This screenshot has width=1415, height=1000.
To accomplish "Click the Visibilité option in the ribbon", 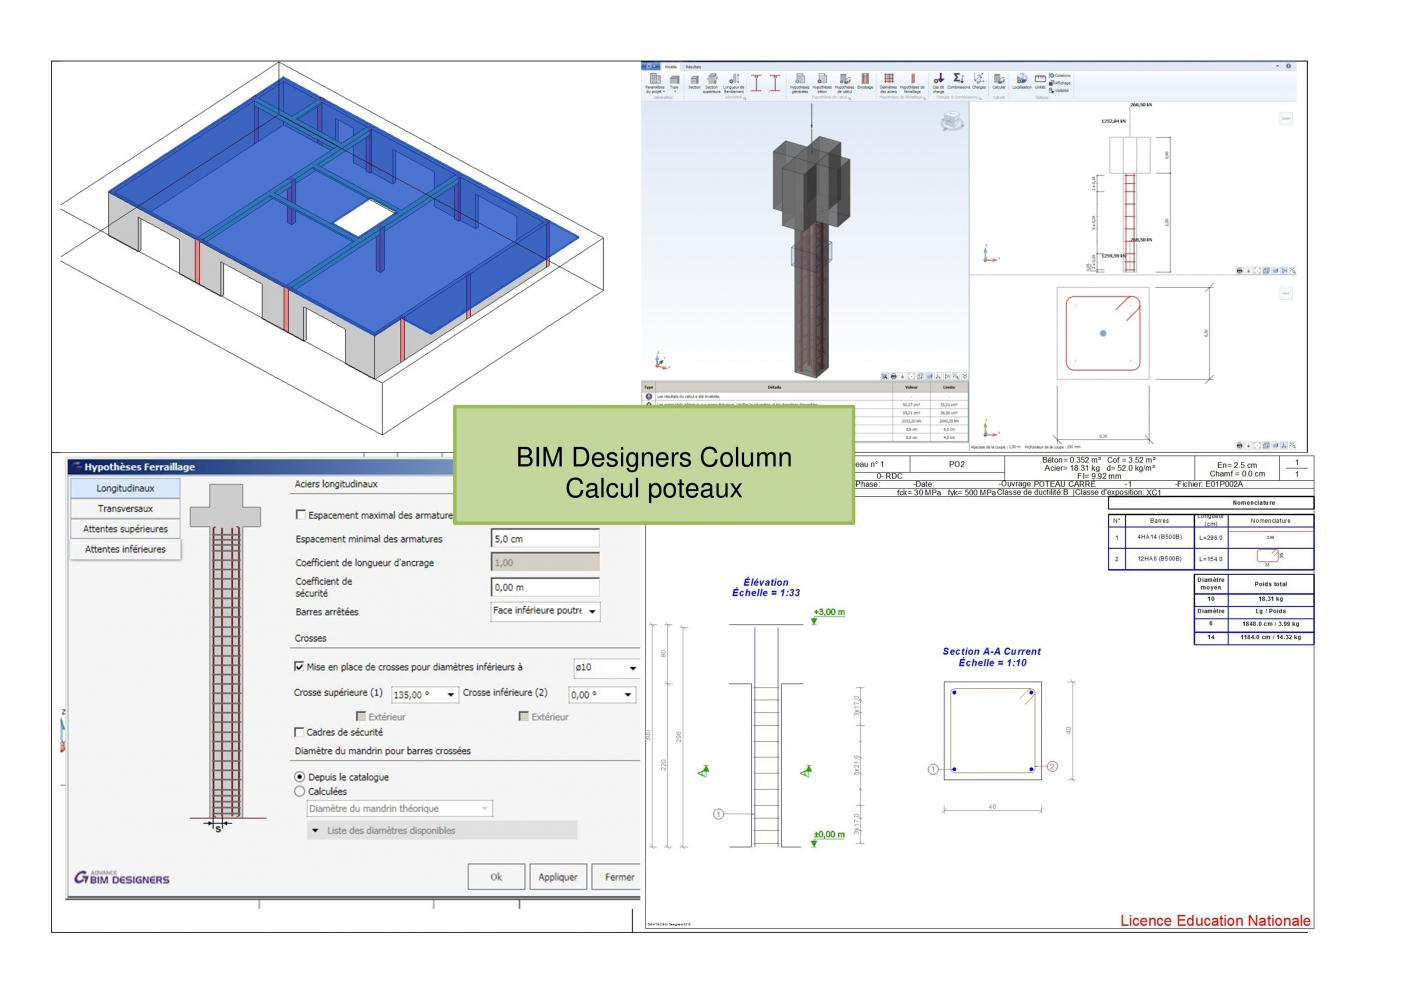I will pyautogui.click(x=1059, y=90).
